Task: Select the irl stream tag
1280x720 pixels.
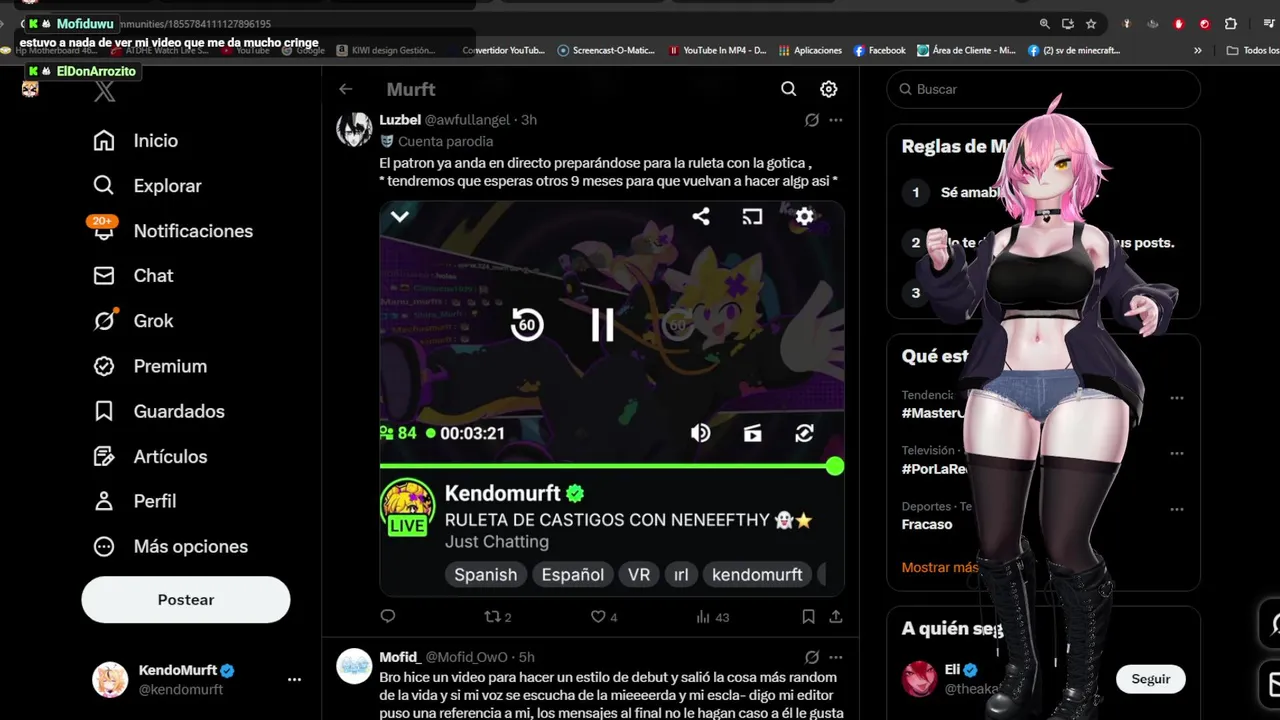Action: pyautogui.click(x=681, y=575)
